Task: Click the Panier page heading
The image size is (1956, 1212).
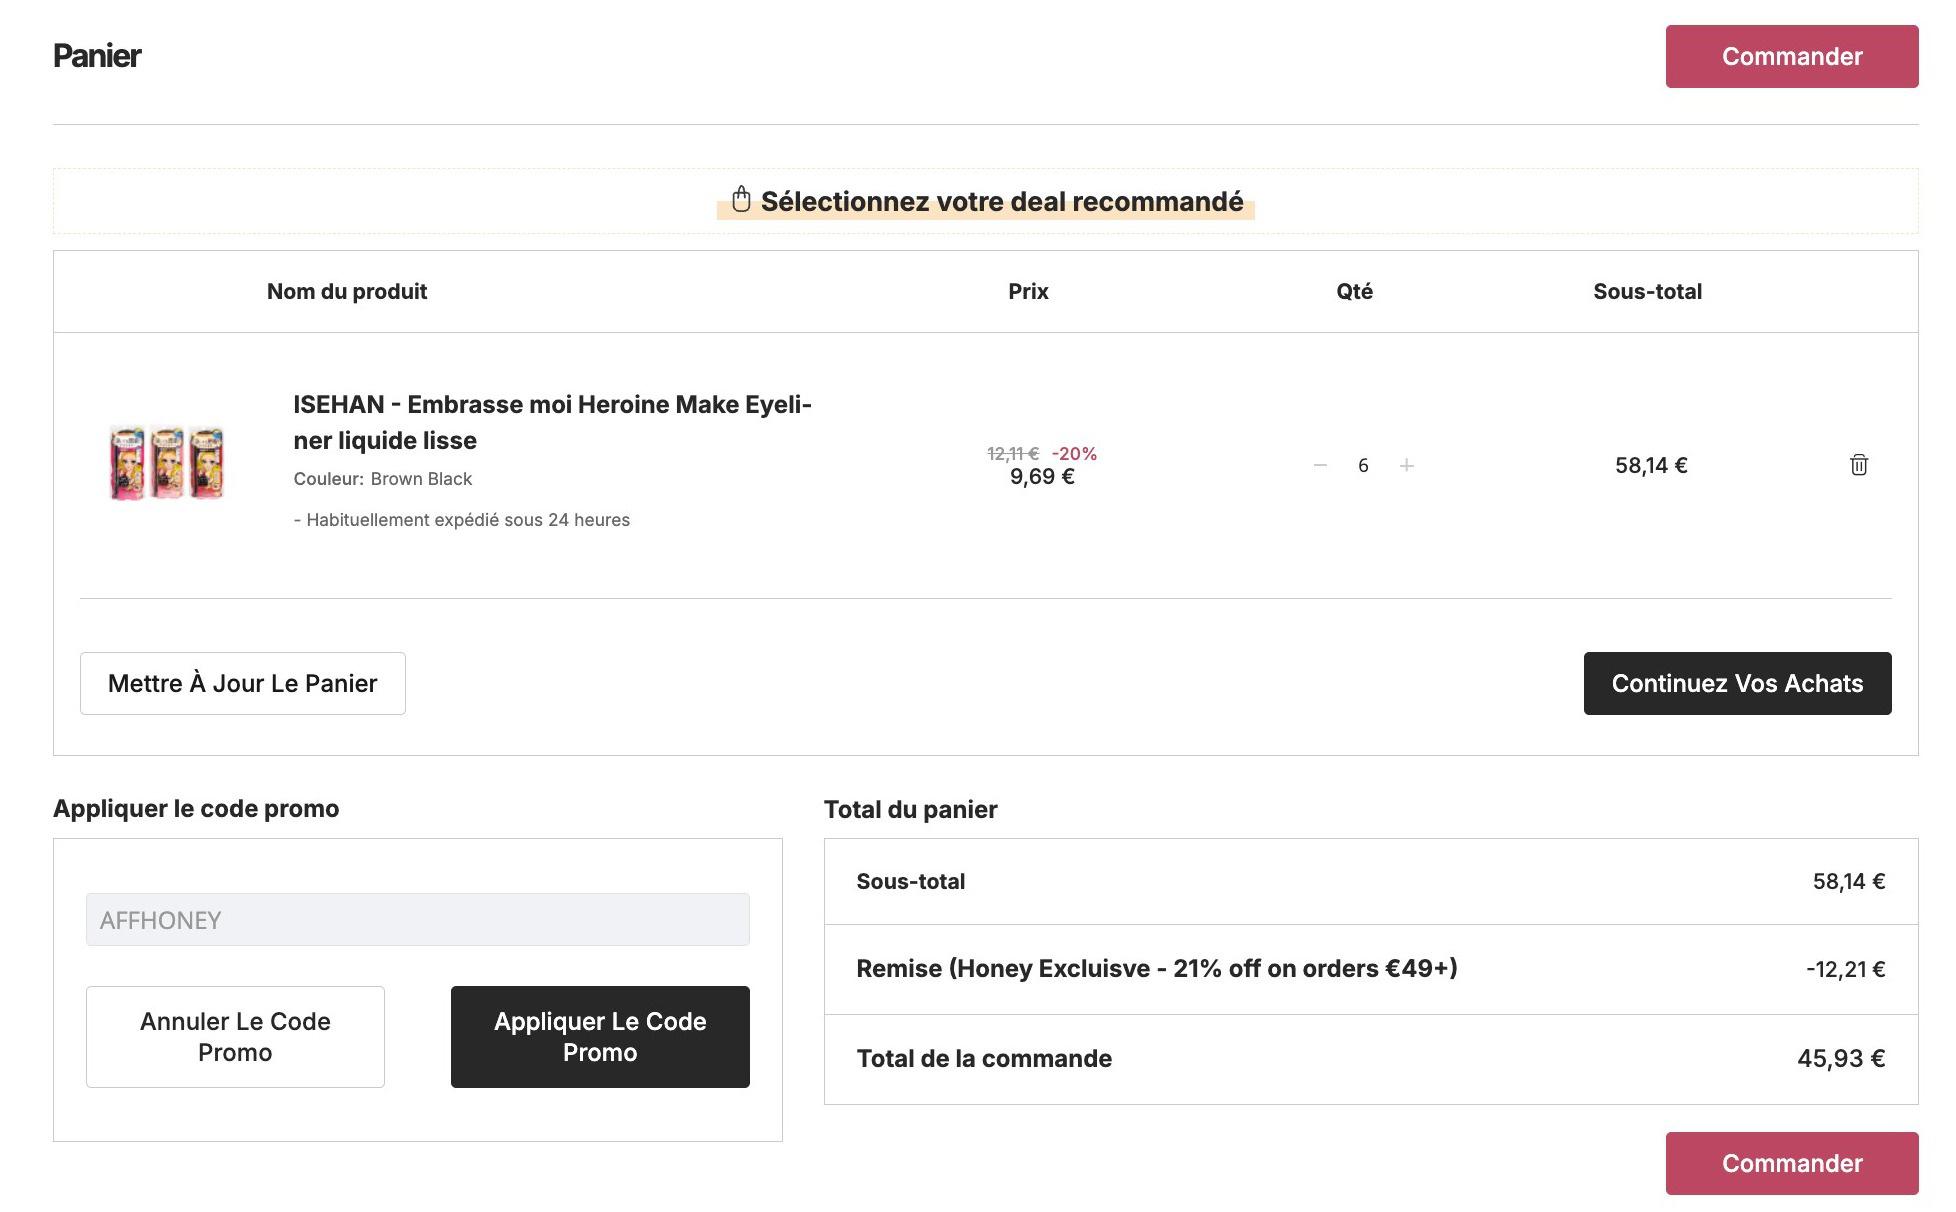Action: tap(97, 56)
